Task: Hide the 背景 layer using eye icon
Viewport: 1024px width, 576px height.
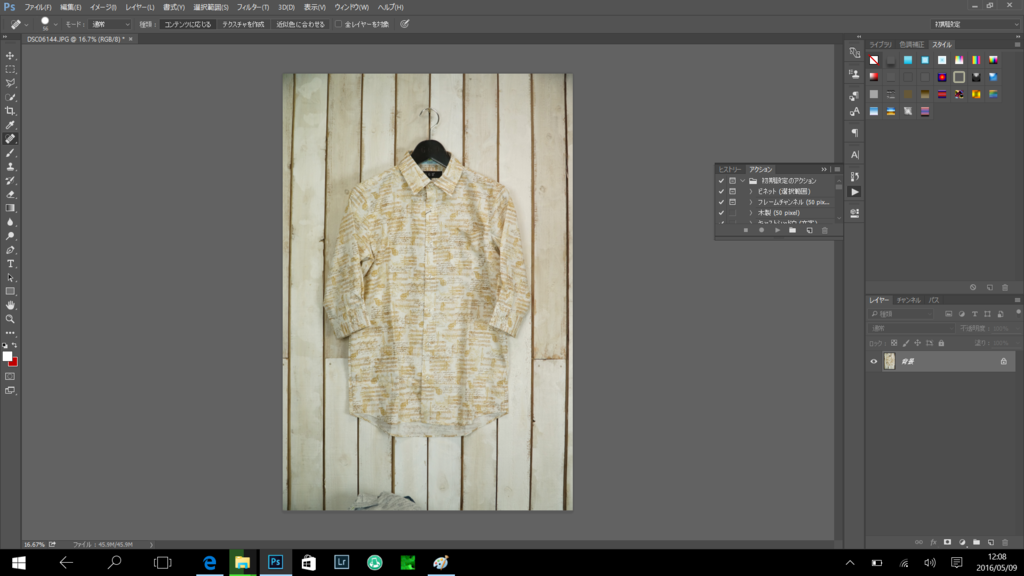Action: click(x=873, y=361)
